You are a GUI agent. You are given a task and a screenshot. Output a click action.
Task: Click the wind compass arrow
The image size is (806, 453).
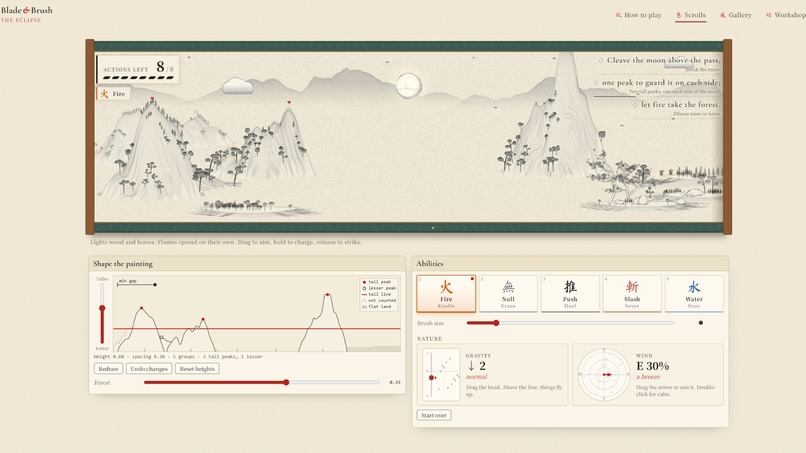[x=607, y=375]
